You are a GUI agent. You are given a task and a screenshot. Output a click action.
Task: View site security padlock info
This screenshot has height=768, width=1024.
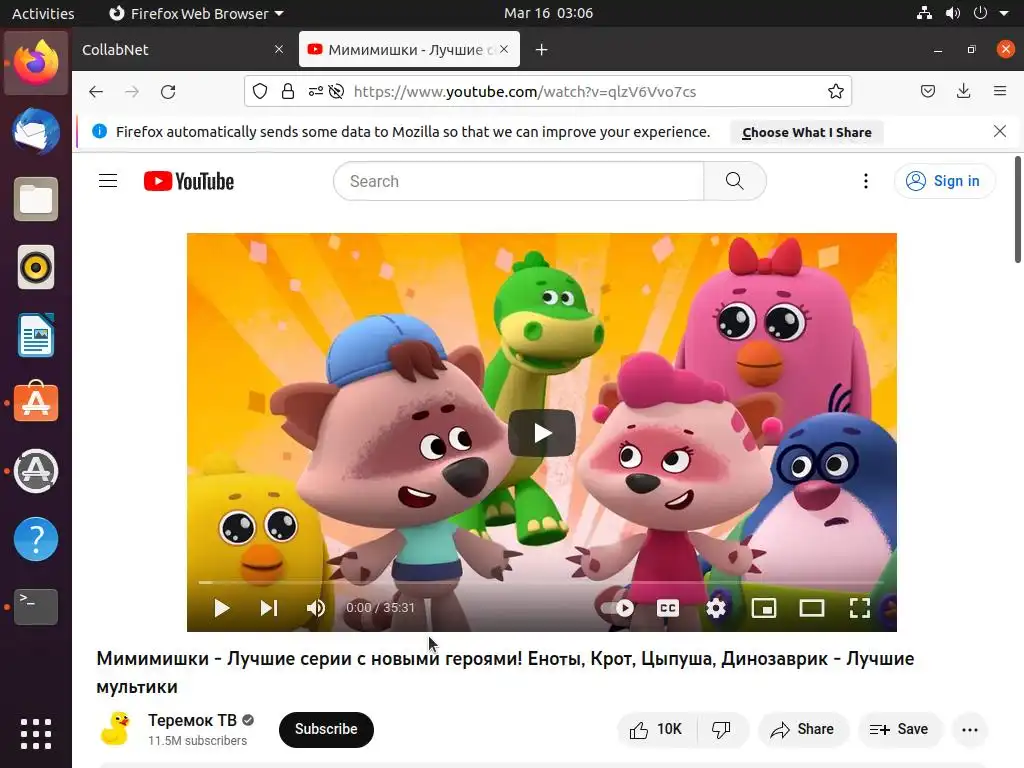(x=287, y=91)
